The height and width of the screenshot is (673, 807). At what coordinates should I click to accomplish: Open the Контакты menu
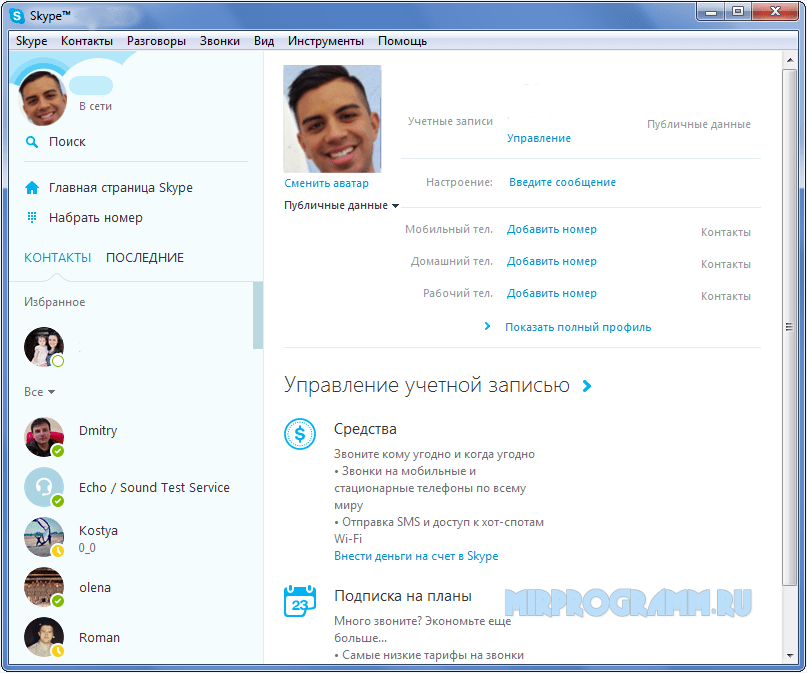pos(87,41)
